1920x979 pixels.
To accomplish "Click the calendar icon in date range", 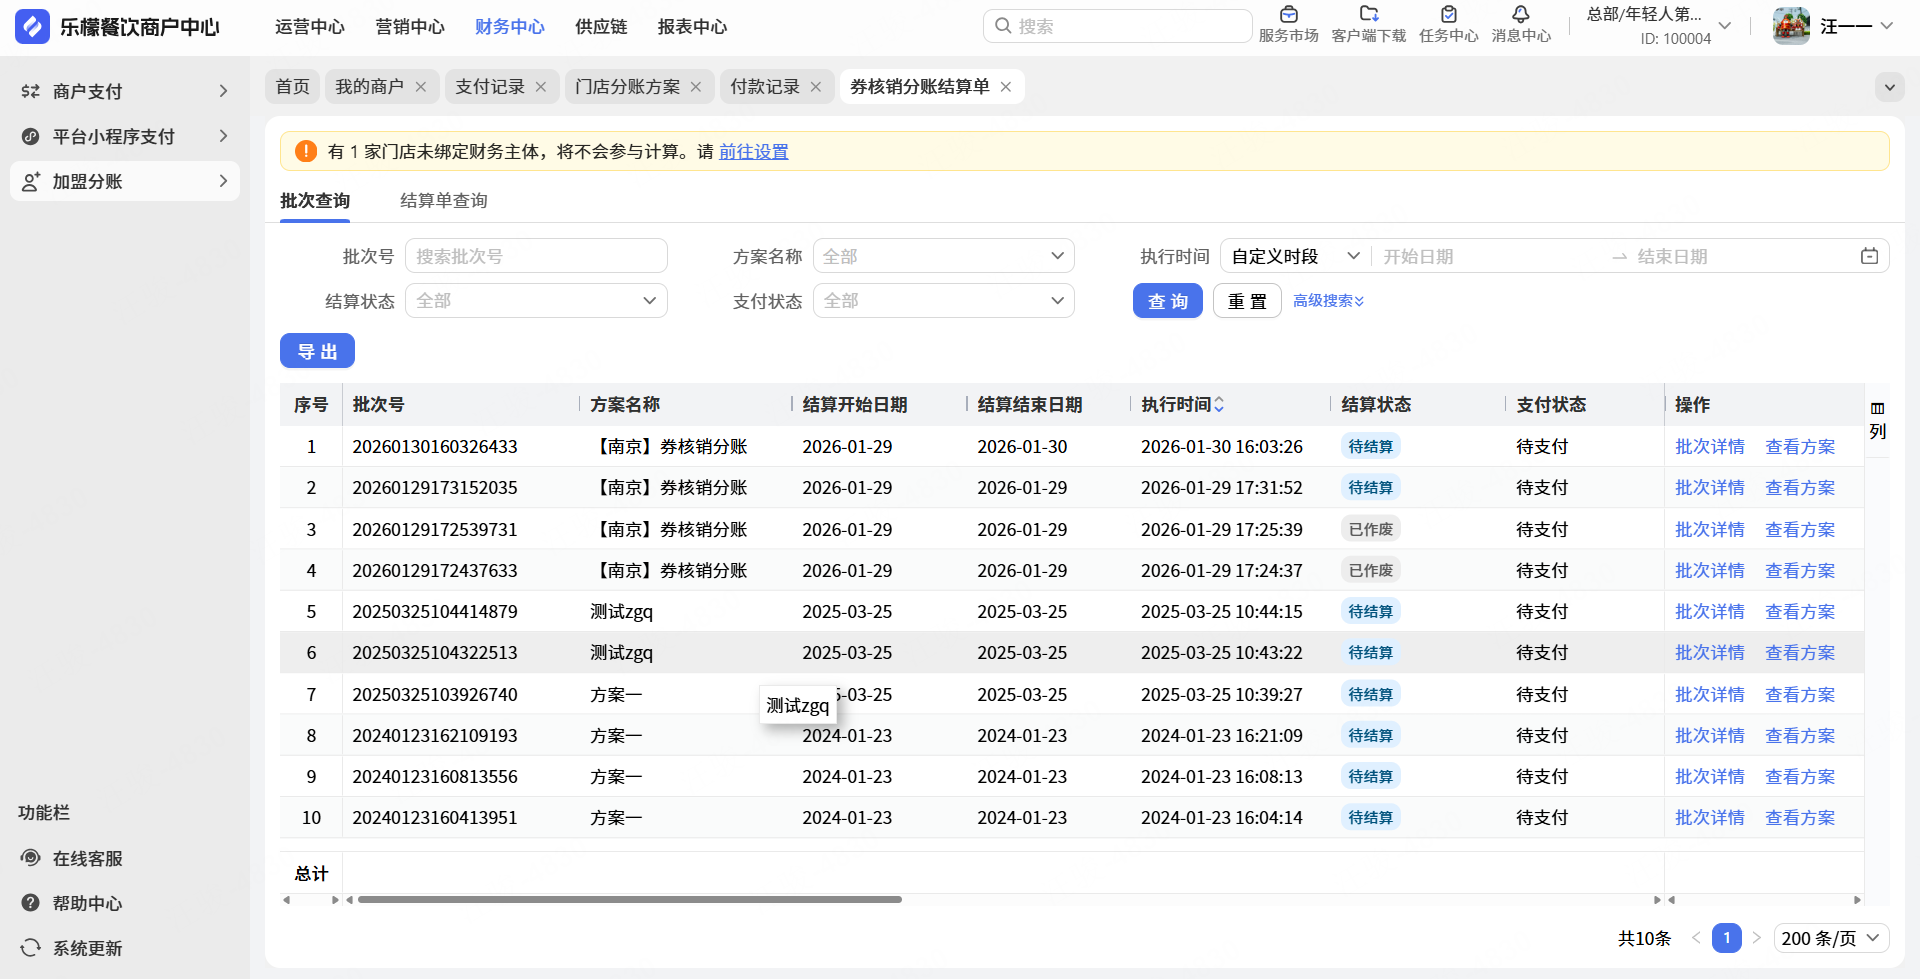I will [1868, 256].
